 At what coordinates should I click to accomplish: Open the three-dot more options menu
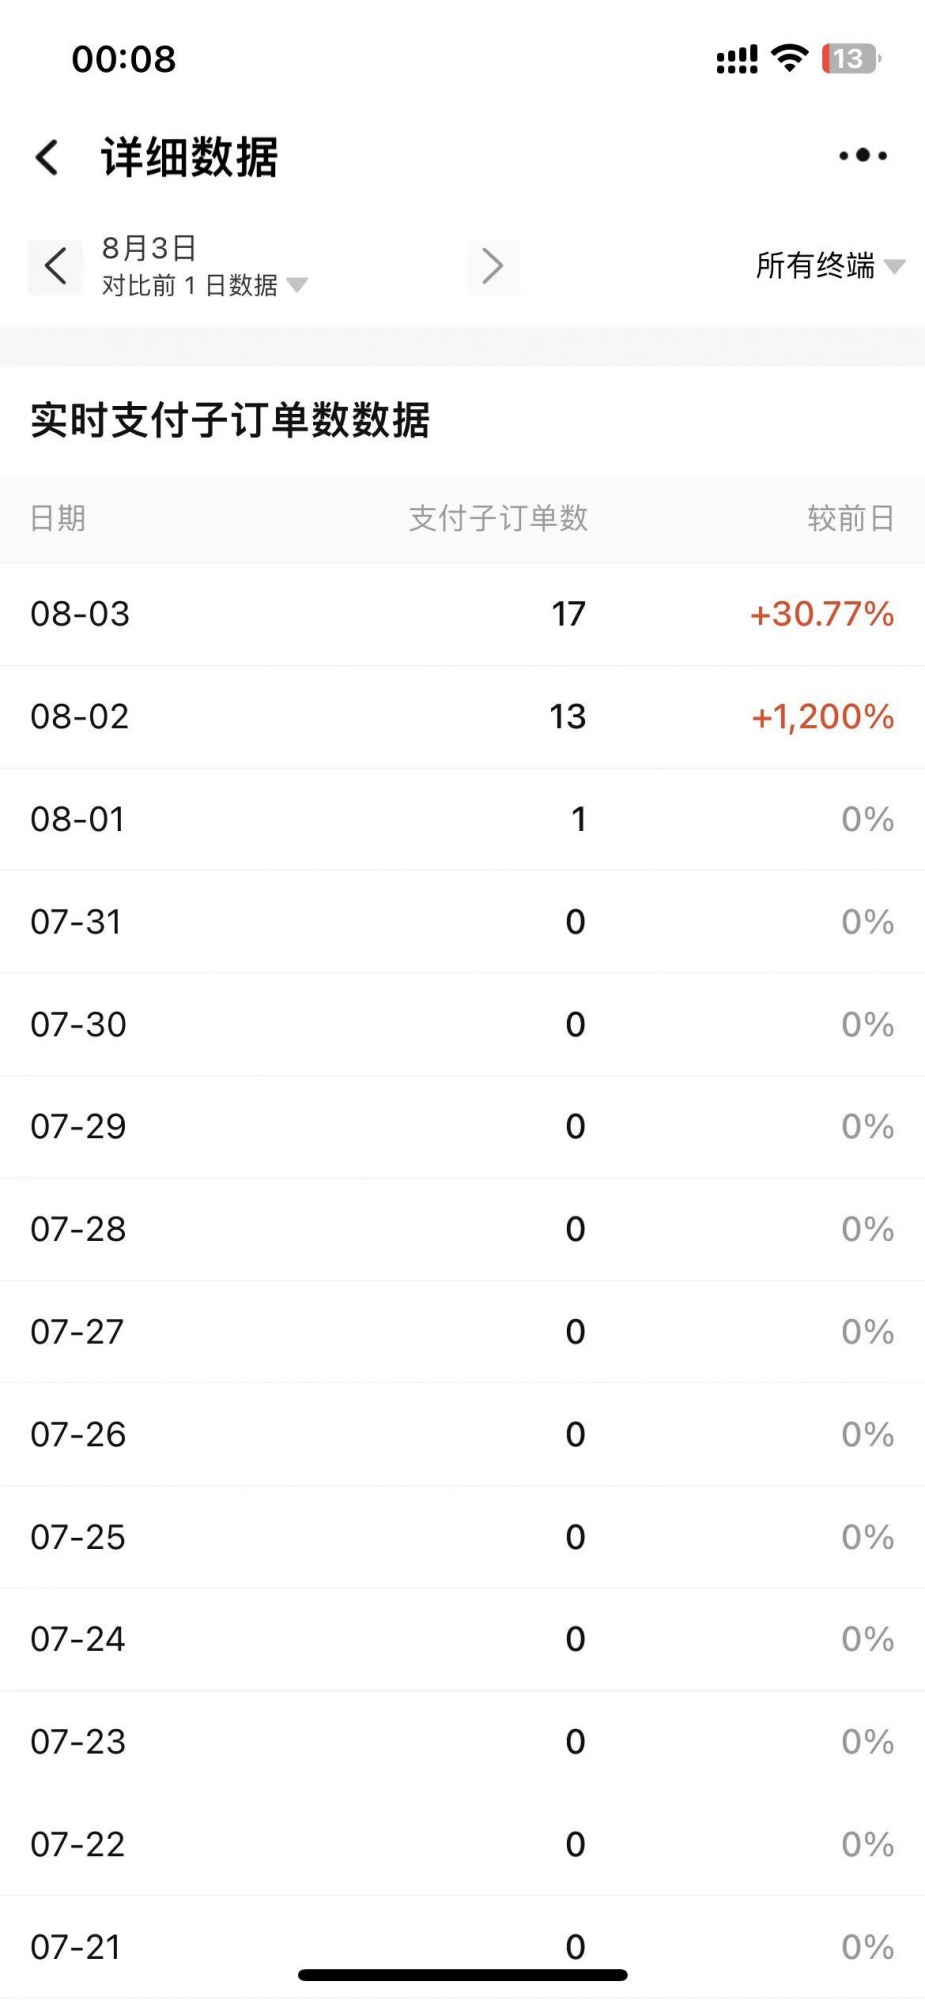[x=863, y=156]
